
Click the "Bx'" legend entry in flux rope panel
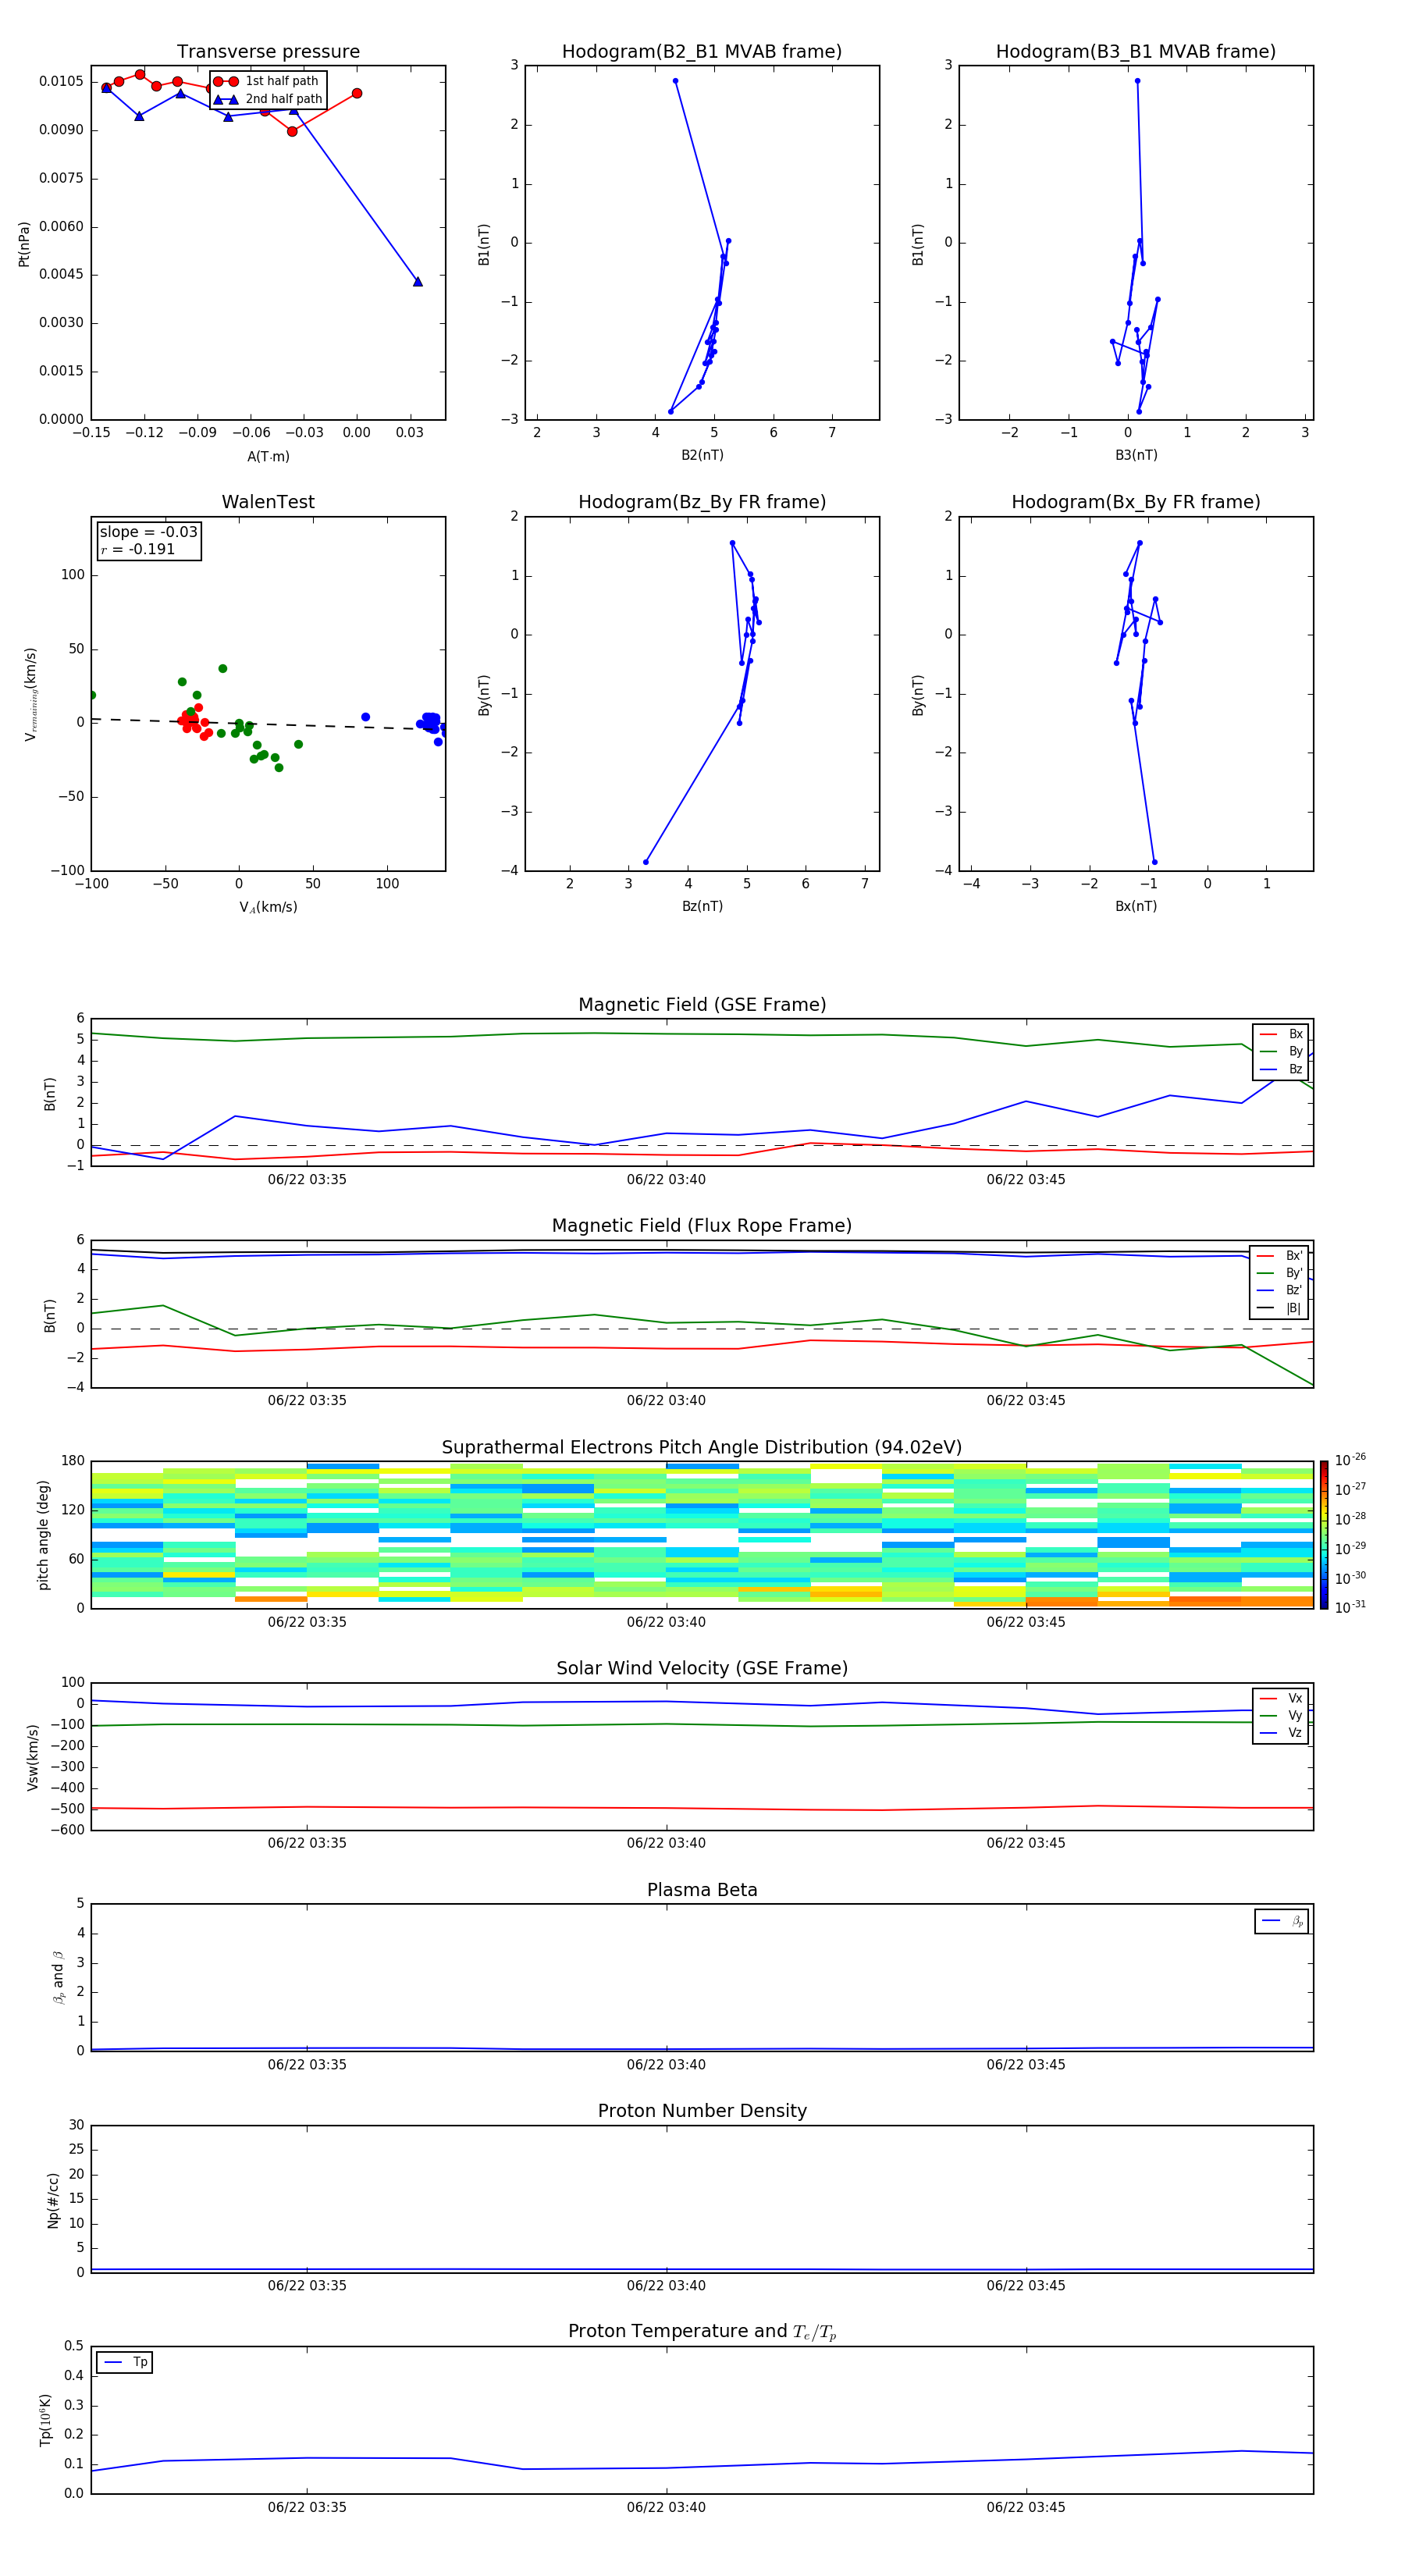point(1279,1256)
